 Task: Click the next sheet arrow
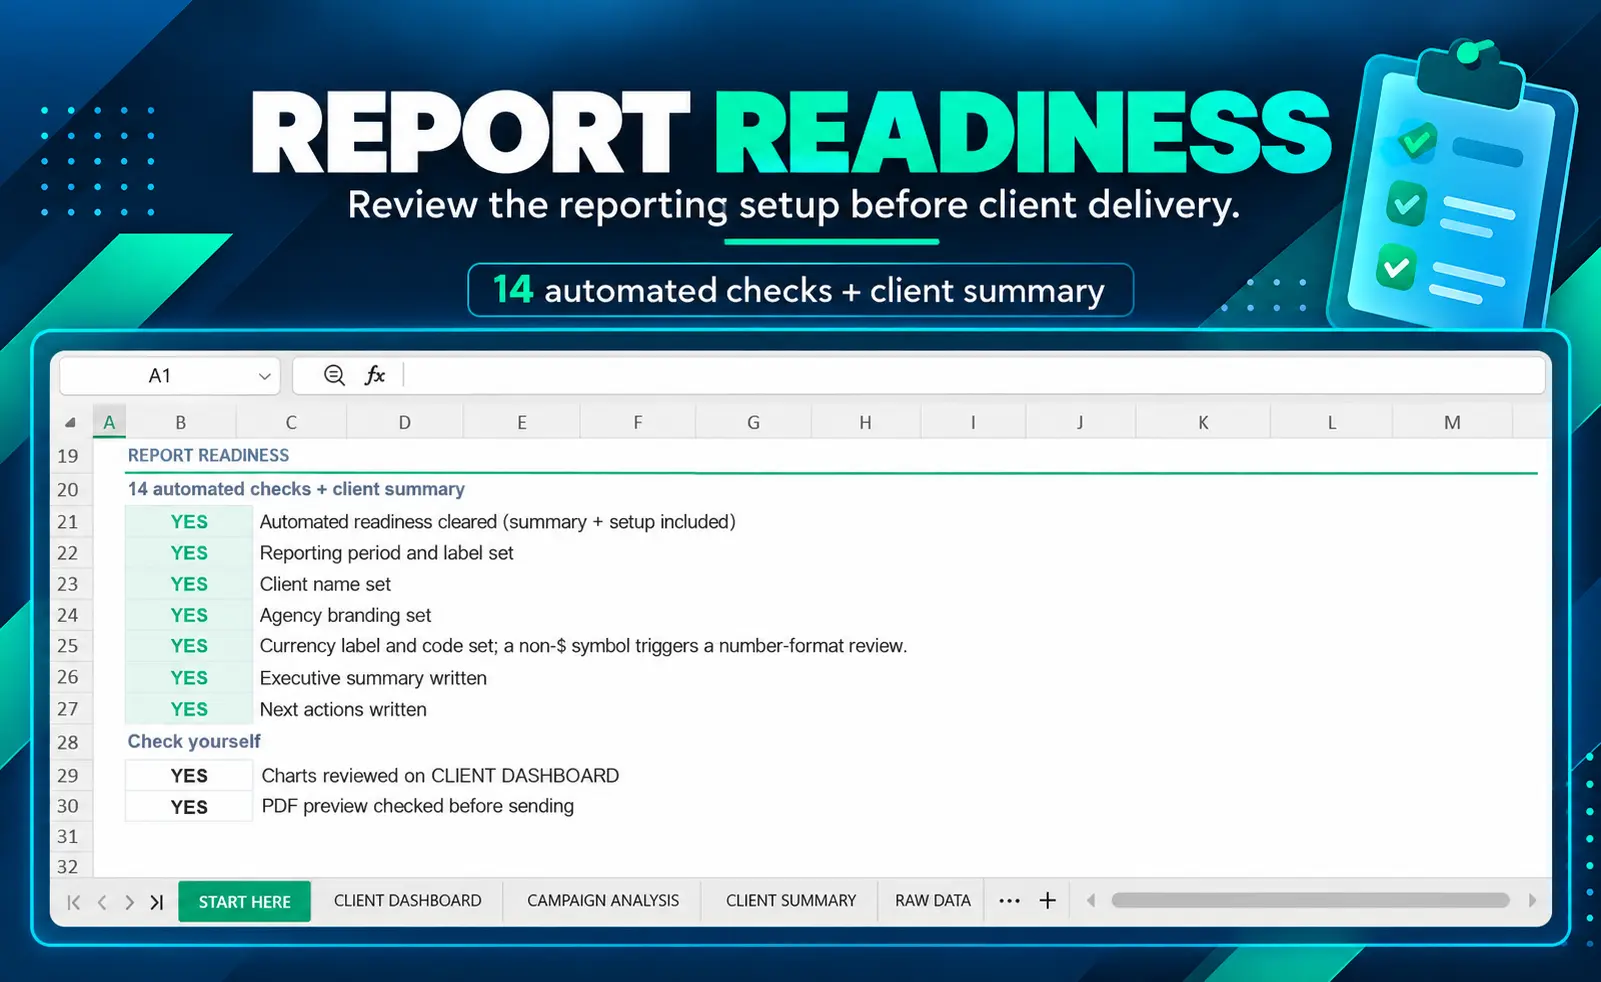[129, 902]
